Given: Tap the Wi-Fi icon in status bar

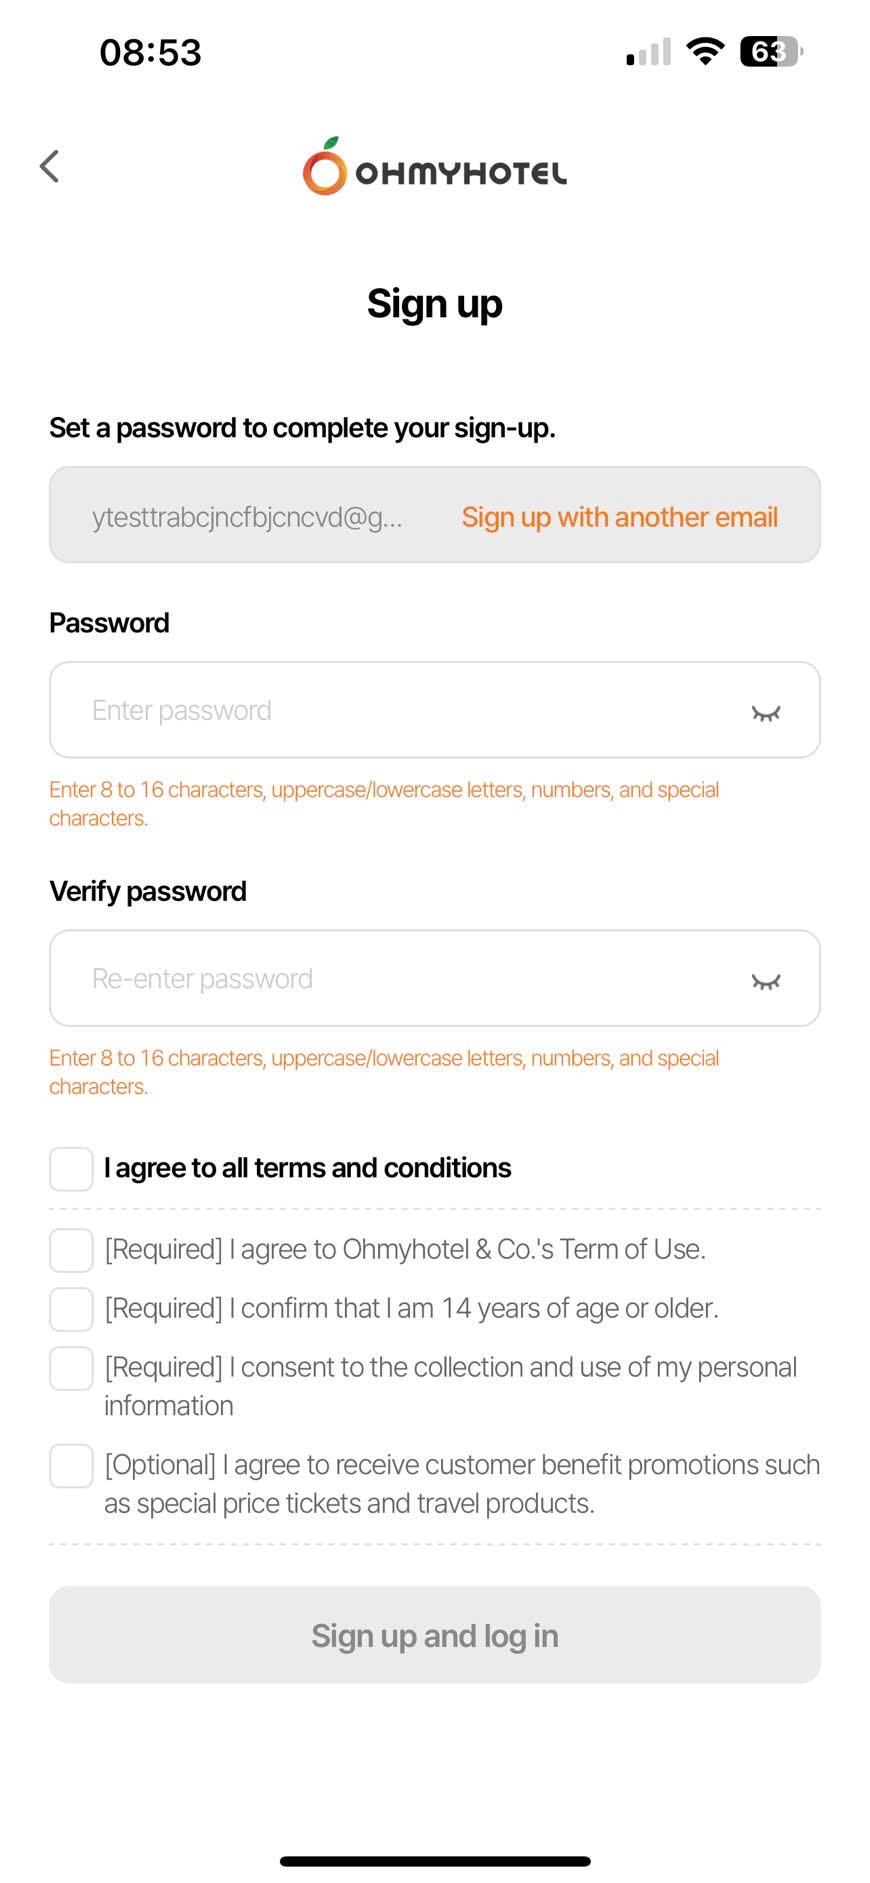Looking at the screenshot, I should pos(705,52).
